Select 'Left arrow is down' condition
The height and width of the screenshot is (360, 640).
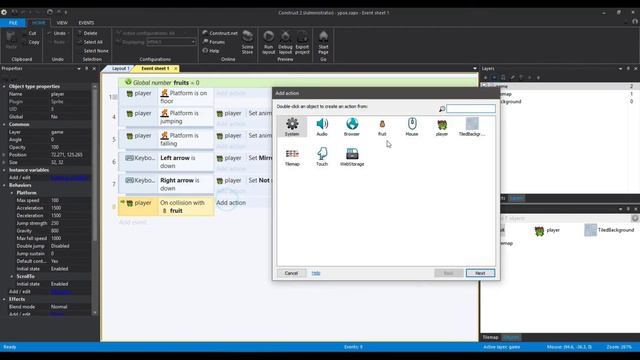click(x=186, y=162)
